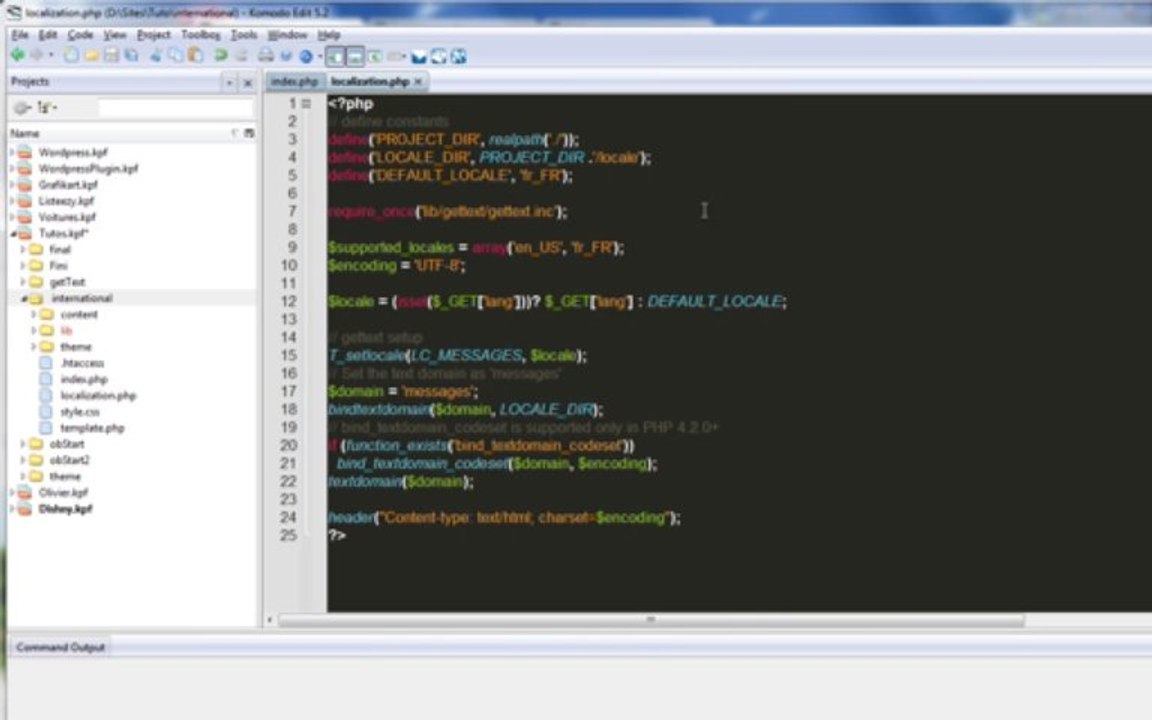Viewport: 1152px width, 720px height.
Task: Expand the Grafikart.kpf project
Action: tap(12, 184)
